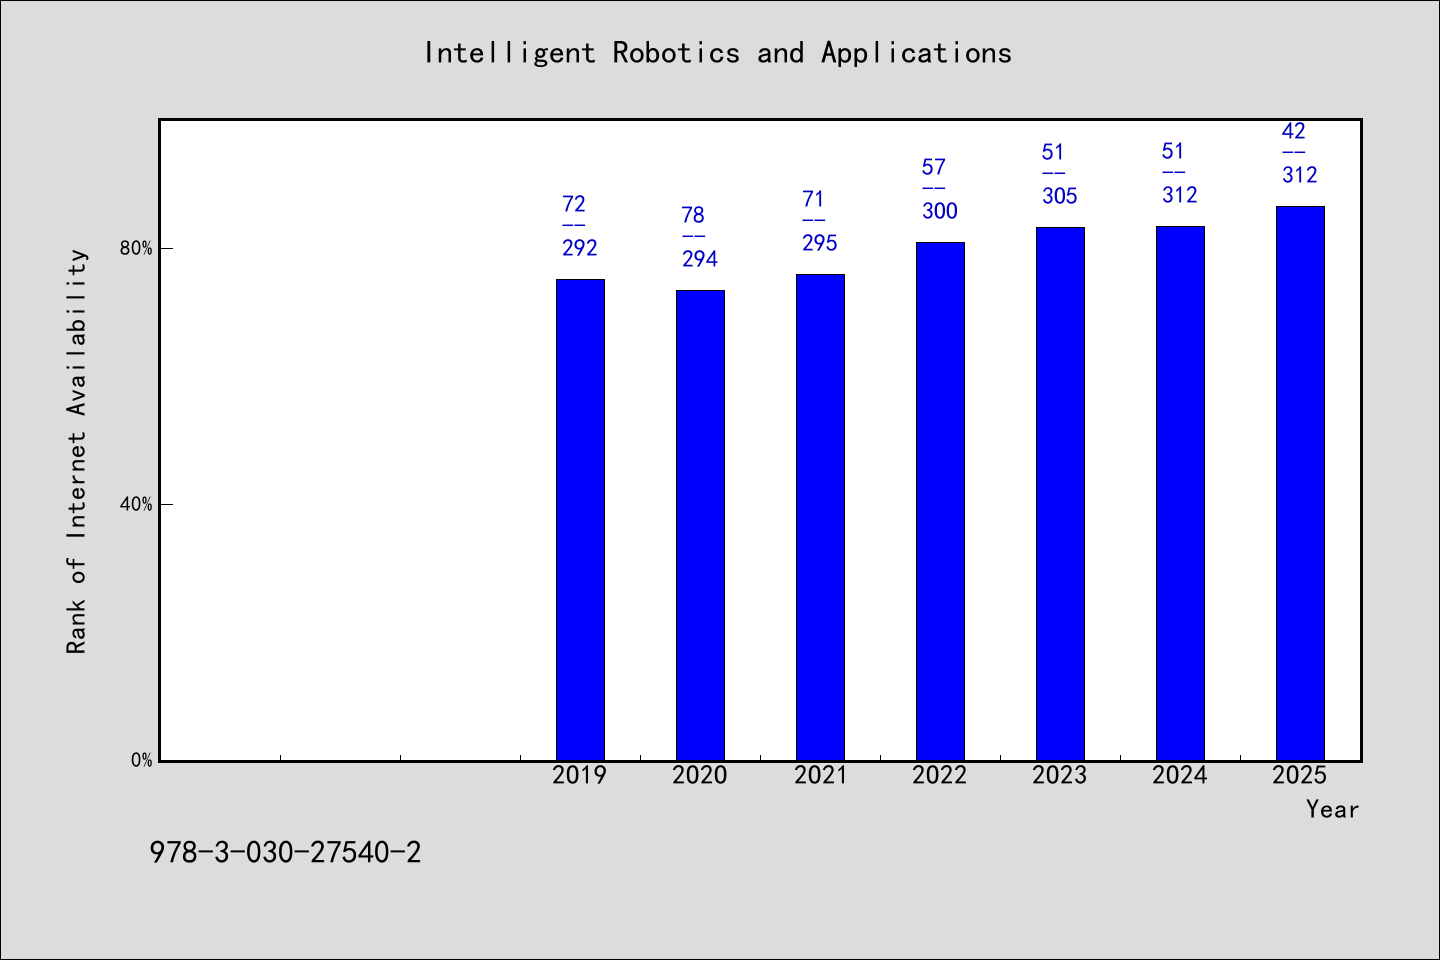Click the 2022 x-axis label
1440x960 pixels.
click(940, 775)
